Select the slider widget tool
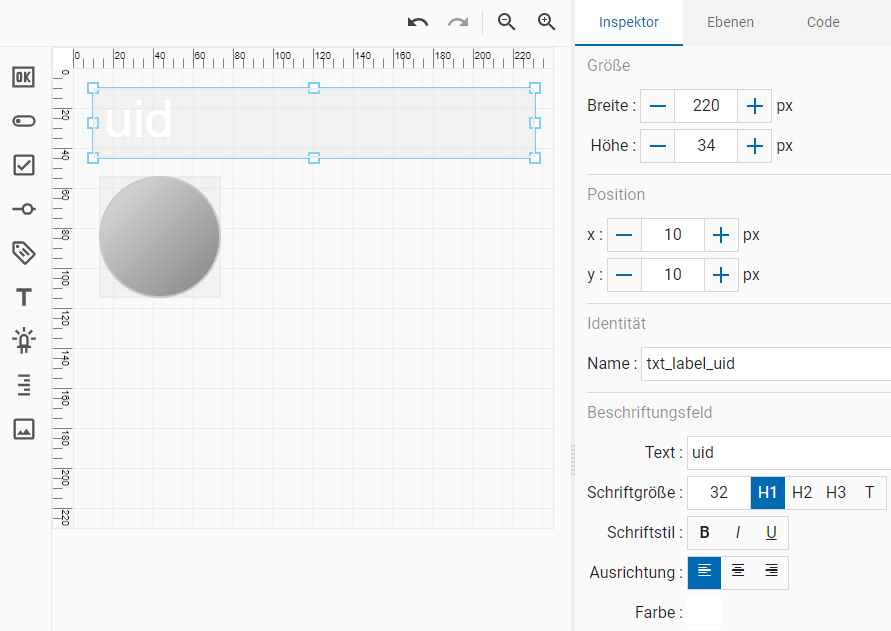The image size is (891, 631). [24, 209]
